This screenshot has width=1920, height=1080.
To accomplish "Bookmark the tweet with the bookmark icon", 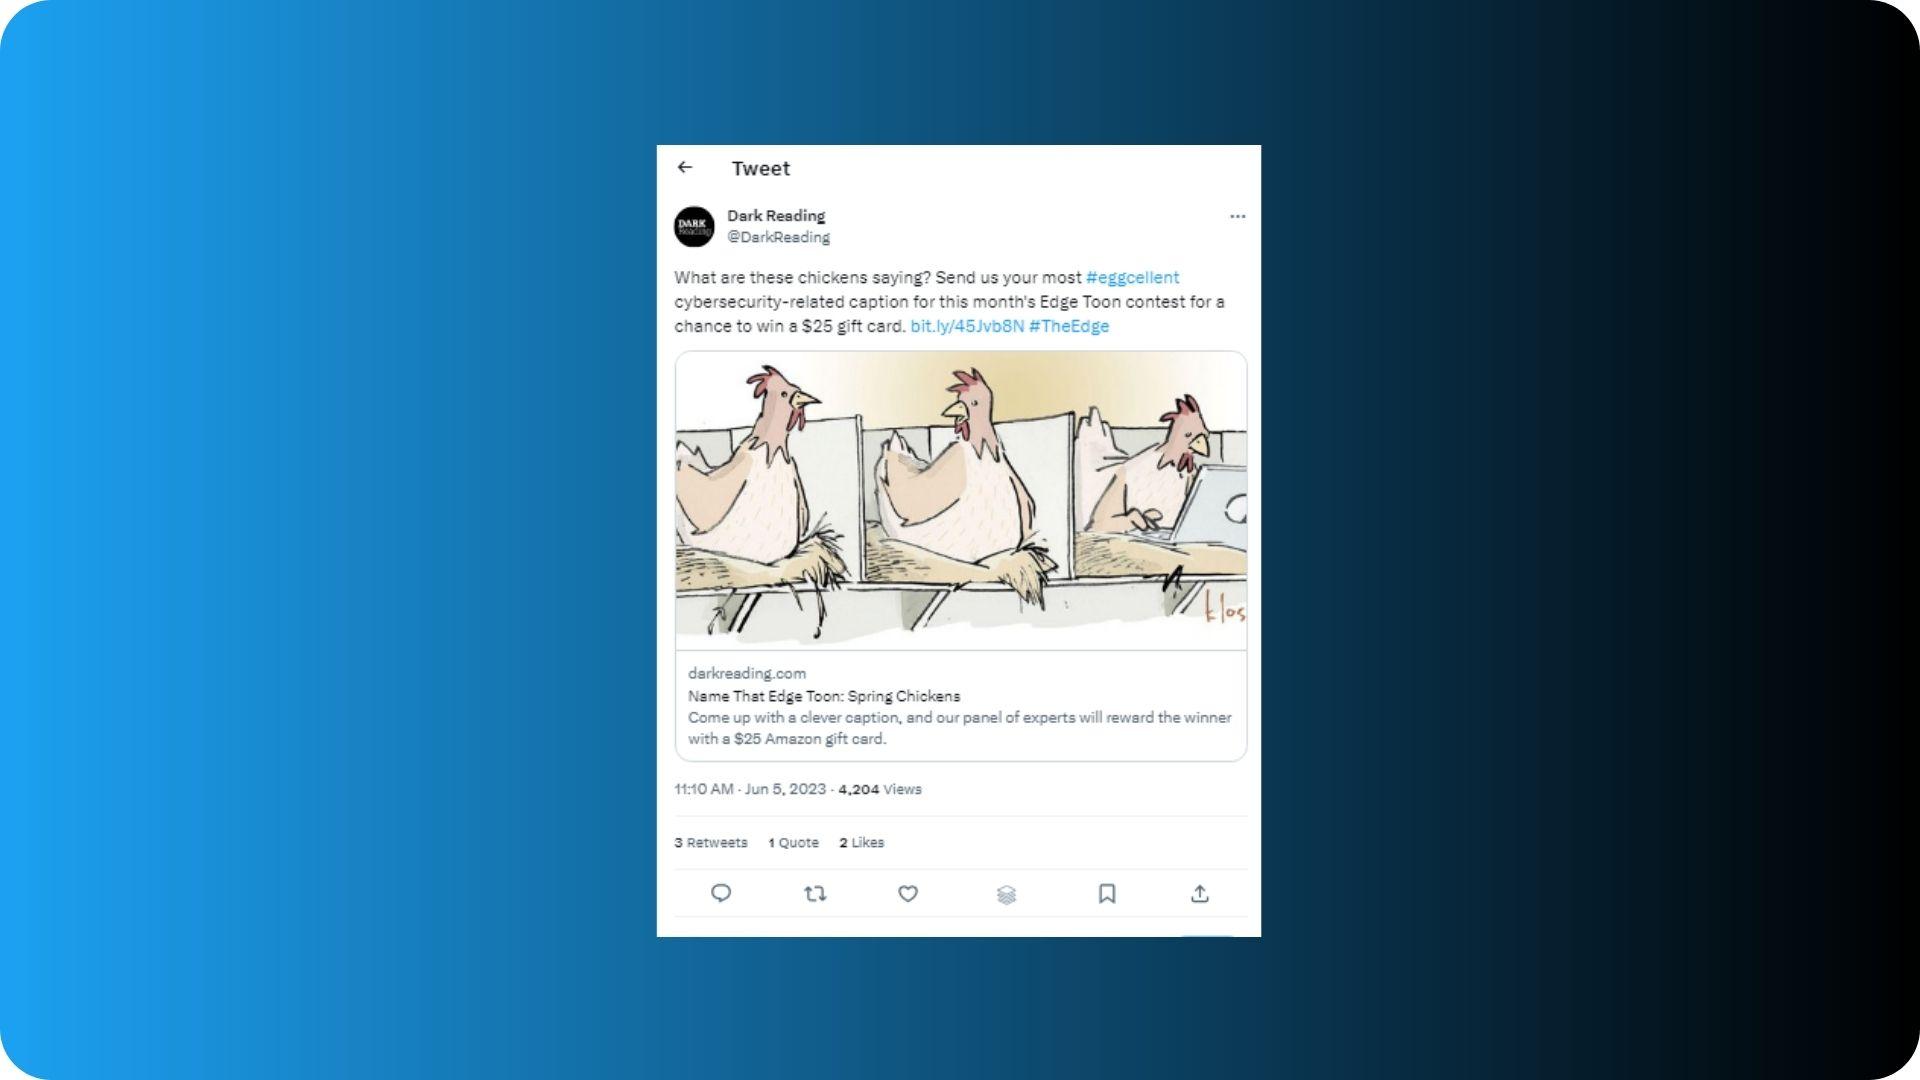I will pos(1107,893).
